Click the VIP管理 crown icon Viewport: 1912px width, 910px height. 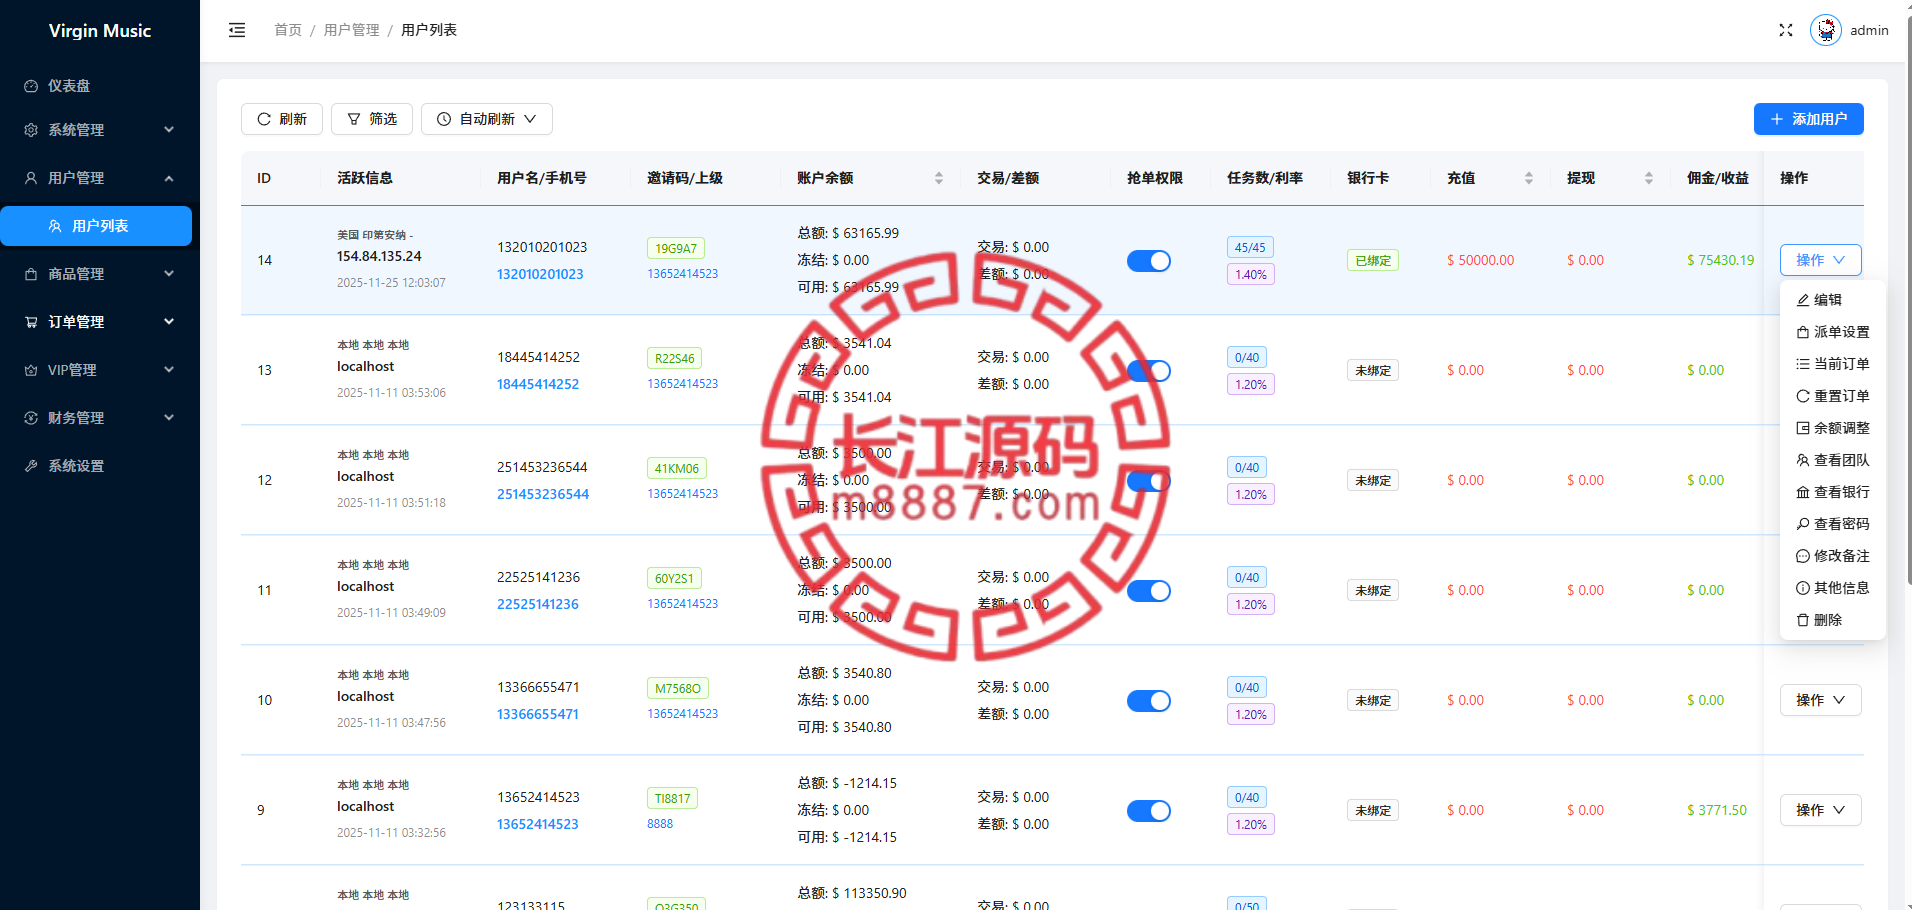point(31,370)
